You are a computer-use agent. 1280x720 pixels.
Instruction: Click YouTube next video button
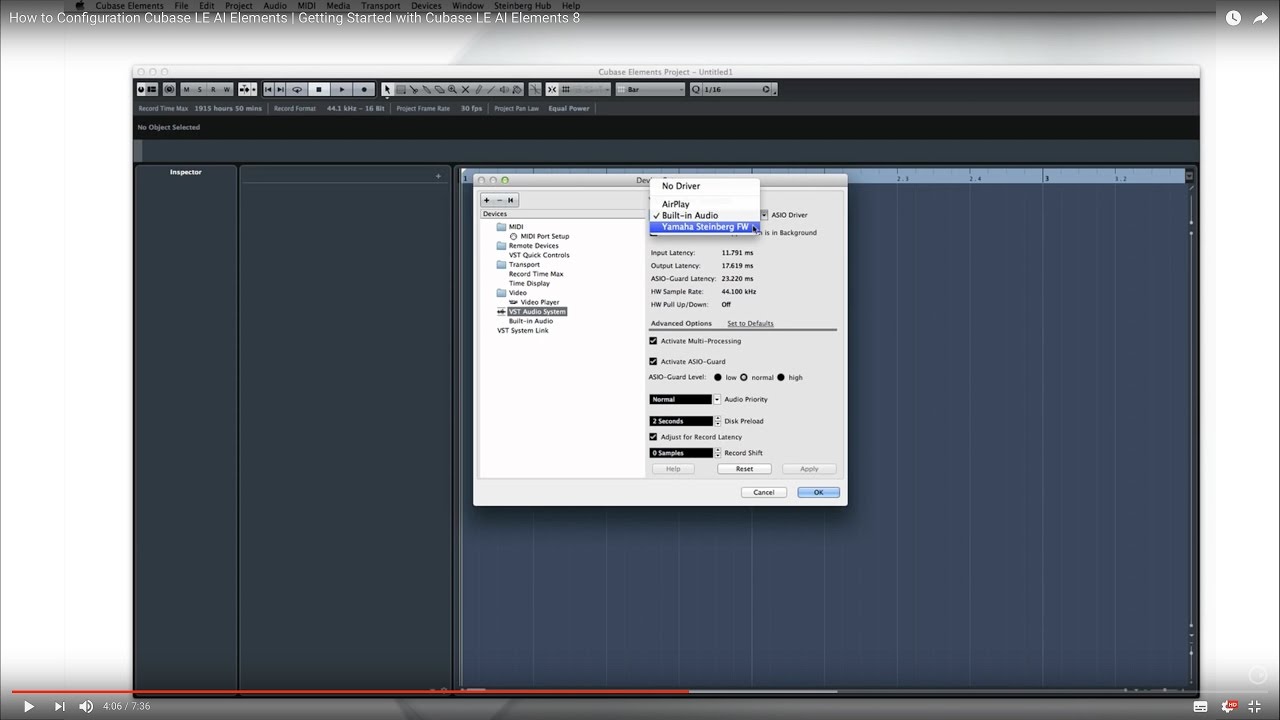click(59, 706)
